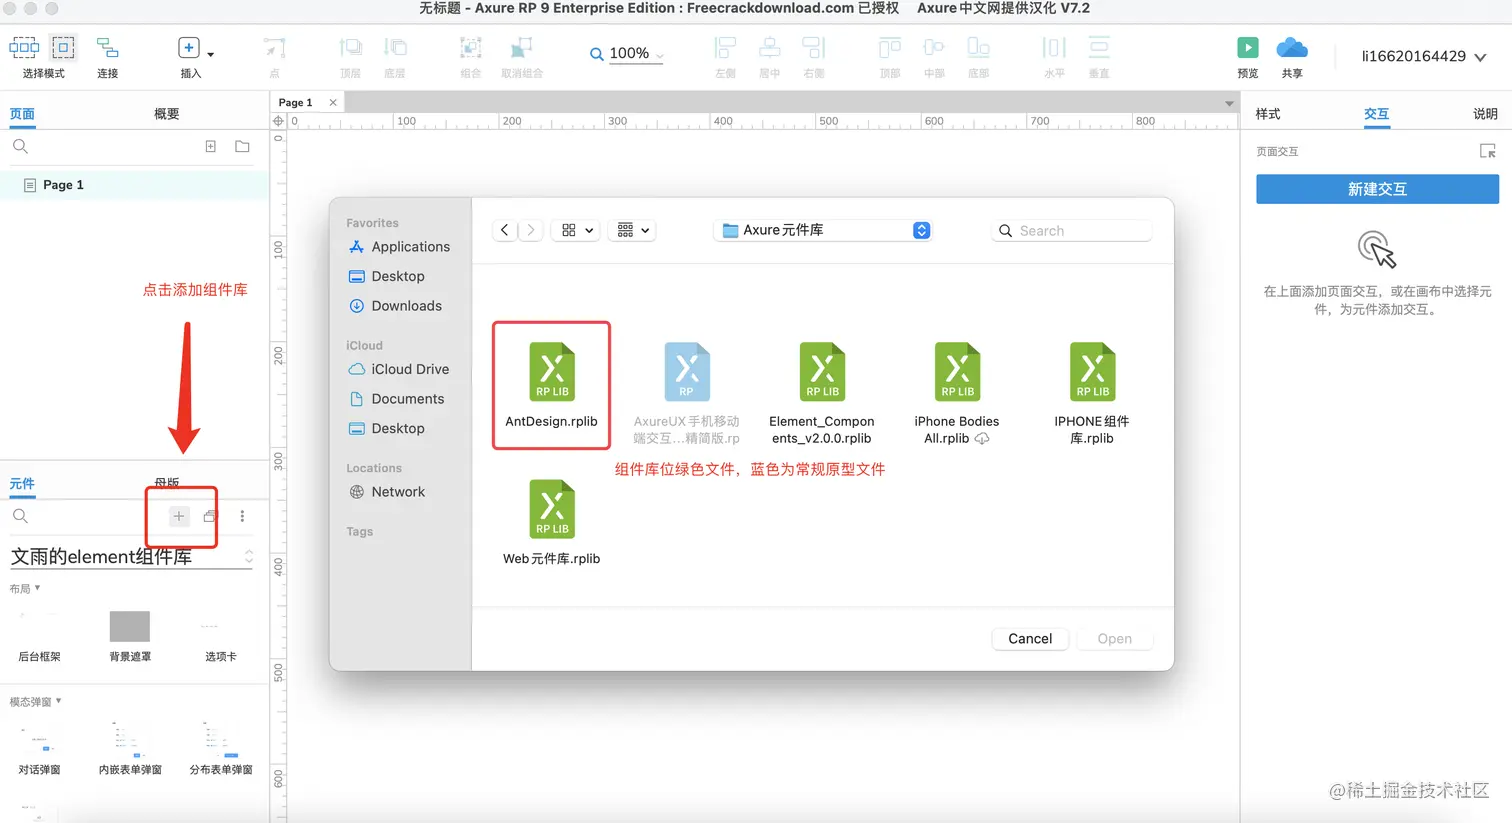Screen dimensions: 1512x823
Task: Open iCloud Drive in the dialog sidebar
Action: pyautogui.click(x=399, y=369)
